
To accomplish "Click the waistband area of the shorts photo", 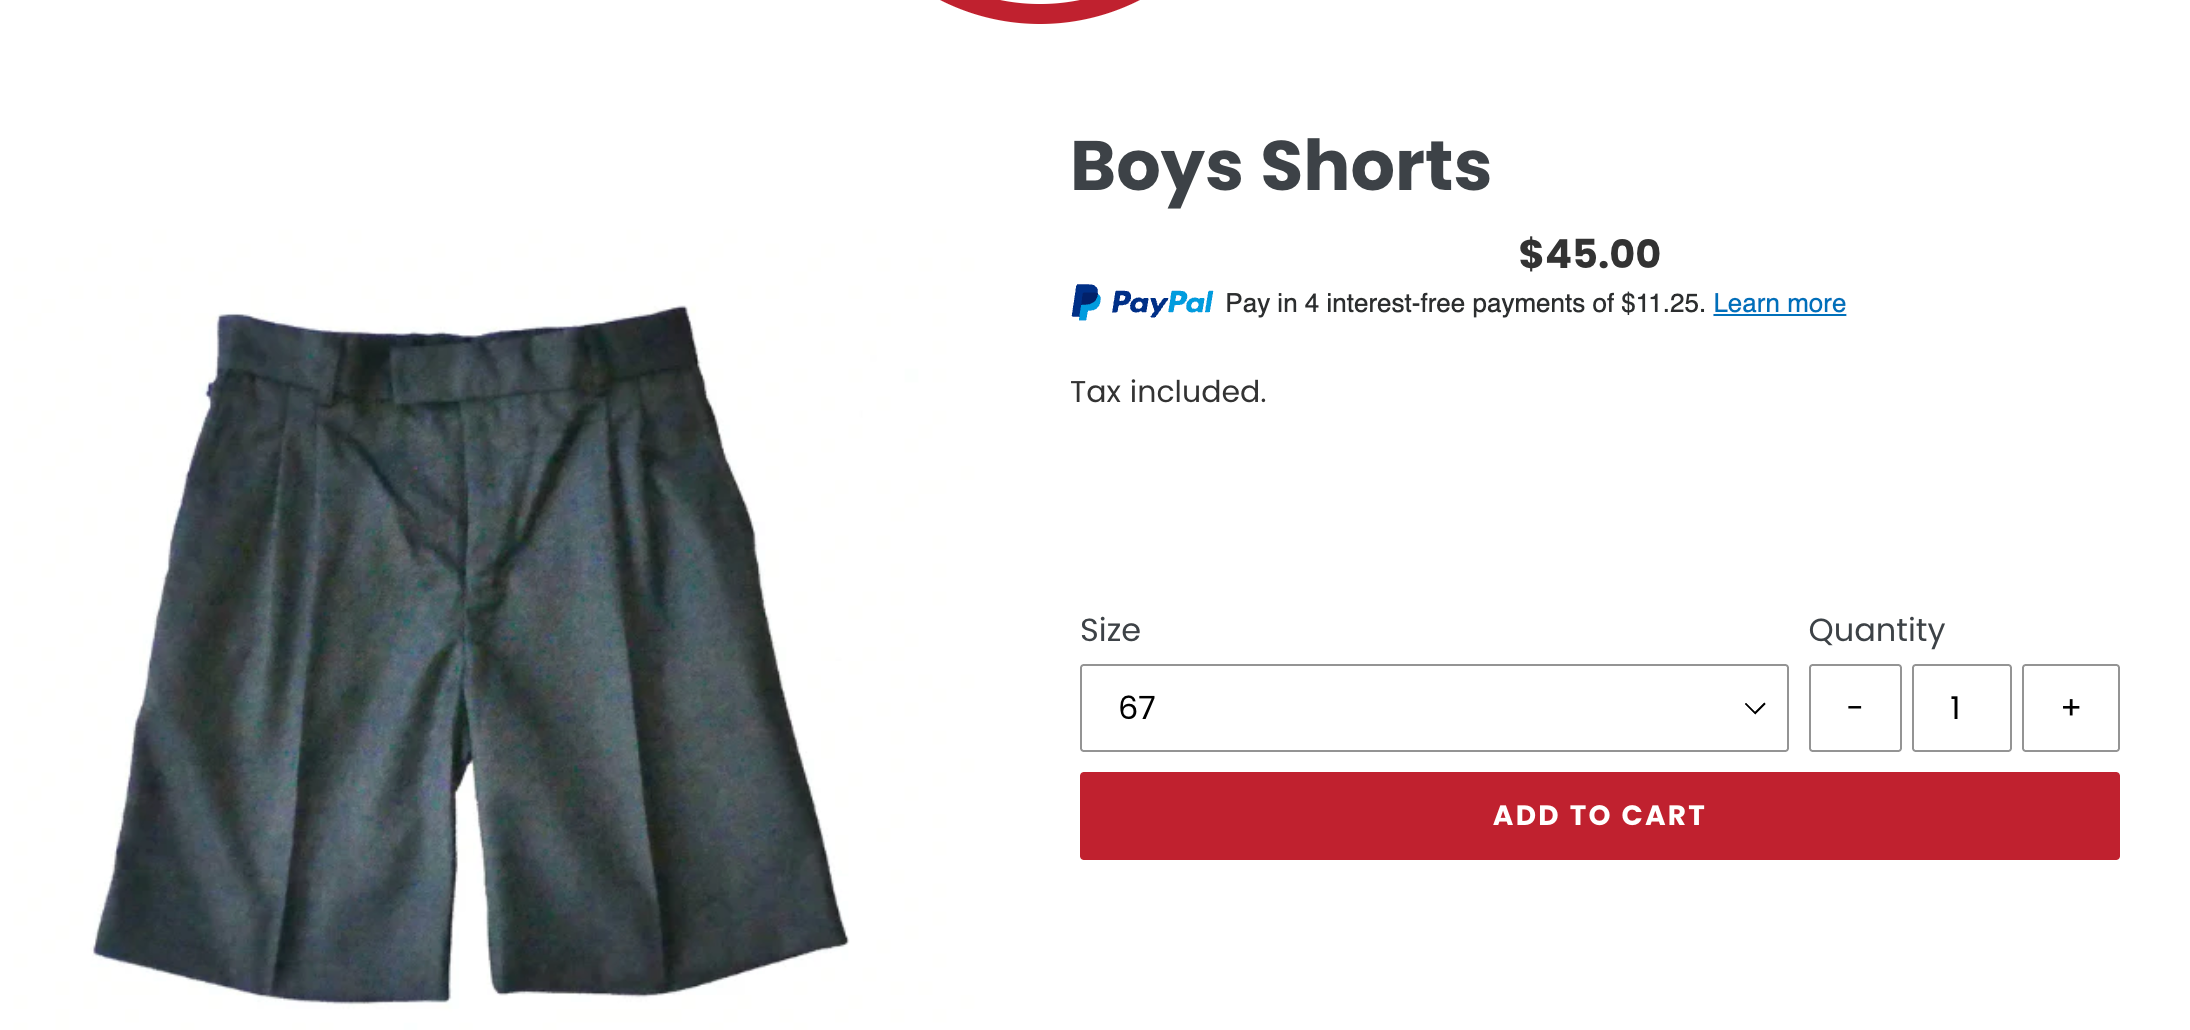I will click(x=455, y=360).
